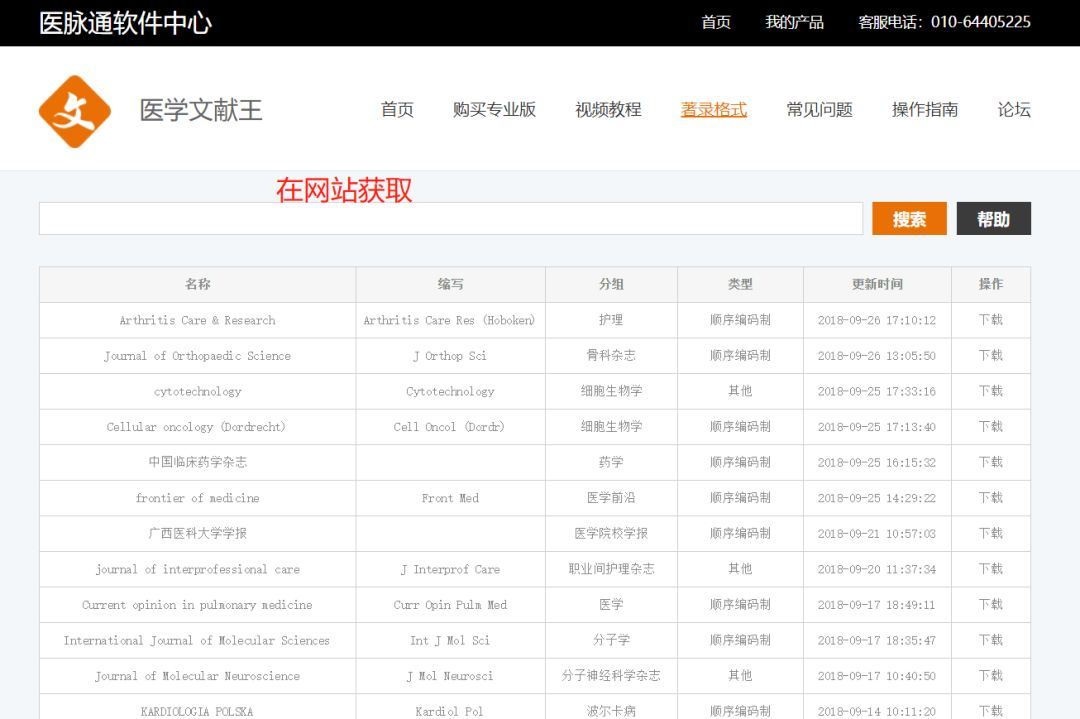Click the 分组 column header

coord(611,284)
